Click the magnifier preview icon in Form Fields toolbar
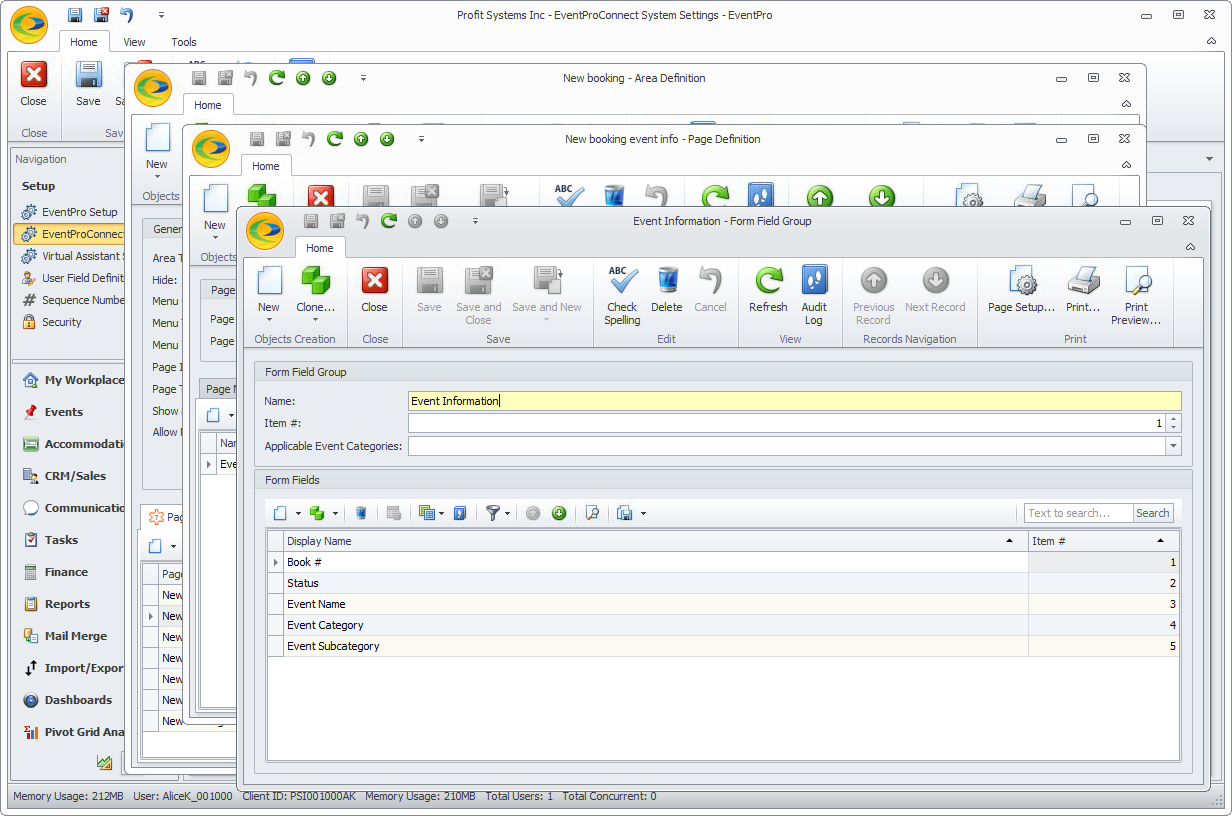 click(592, 513)
